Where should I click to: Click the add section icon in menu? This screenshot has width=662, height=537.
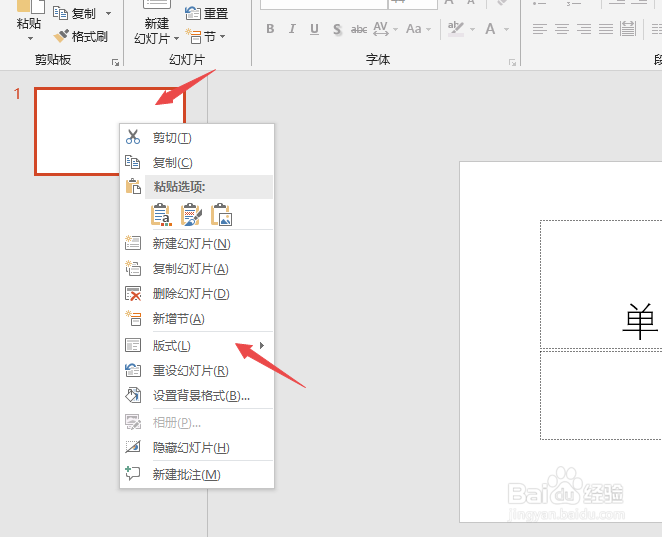[133, 318]
